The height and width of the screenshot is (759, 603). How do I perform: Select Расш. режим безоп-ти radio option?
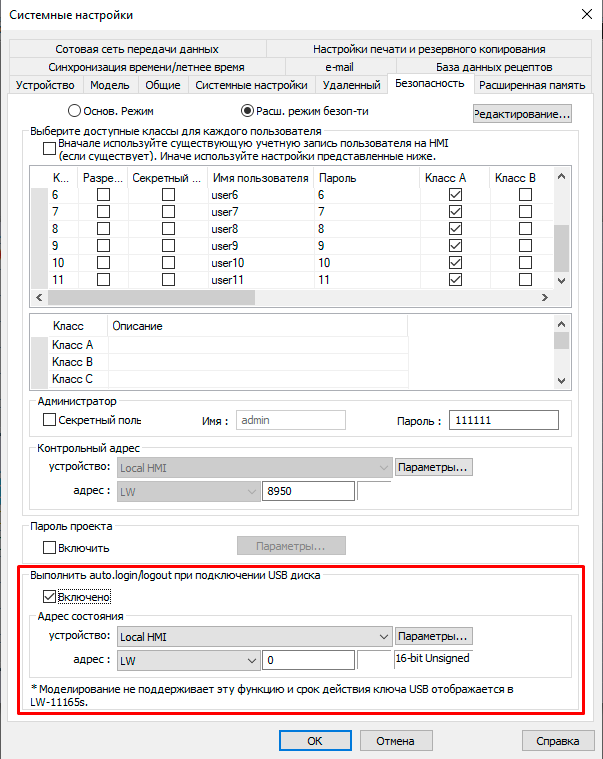coord(247,111)
